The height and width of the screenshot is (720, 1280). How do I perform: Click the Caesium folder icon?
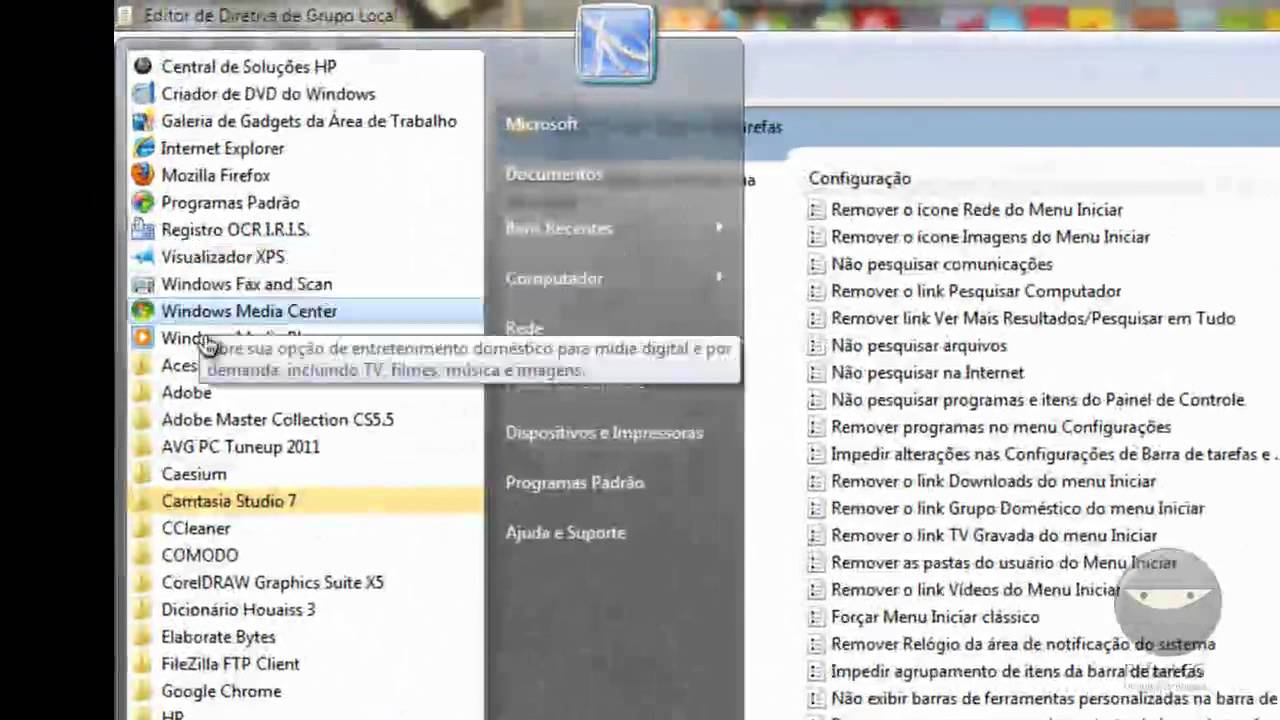[143, 473]
